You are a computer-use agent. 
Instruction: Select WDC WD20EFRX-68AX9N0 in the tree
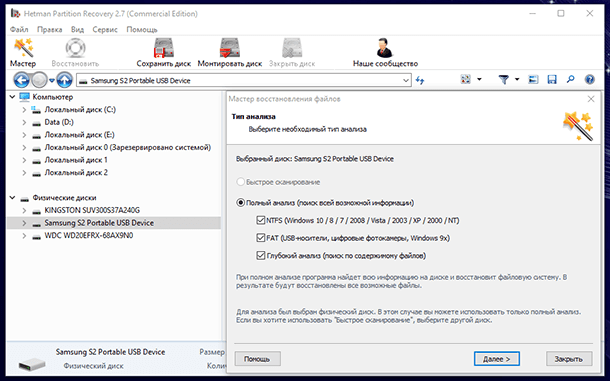coord(89,235)
